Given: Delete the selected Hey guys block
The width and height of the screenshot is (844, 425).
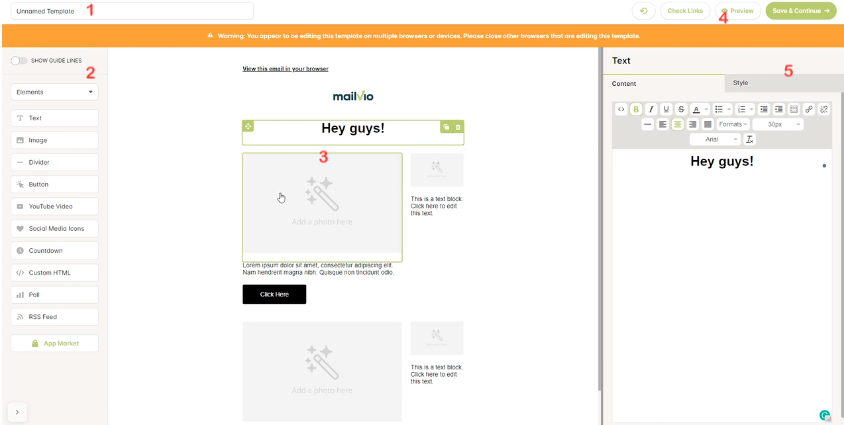Looking at the screenshot, I should tap(458, 127).
